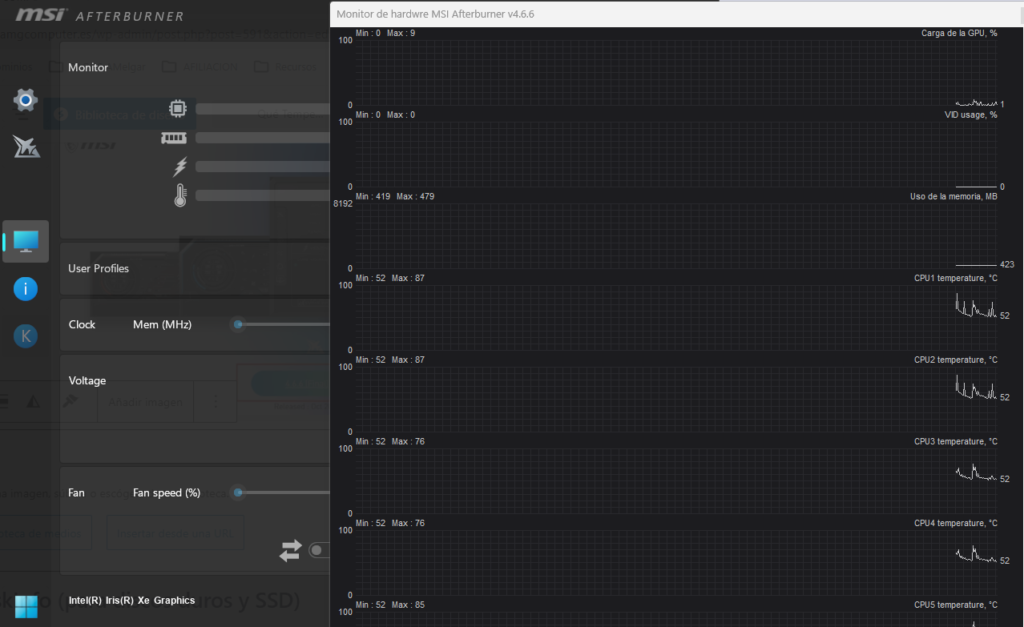
Task: Click the Intel(R) Iris(R) Xe Graphics label
Action: coord(131,601)
